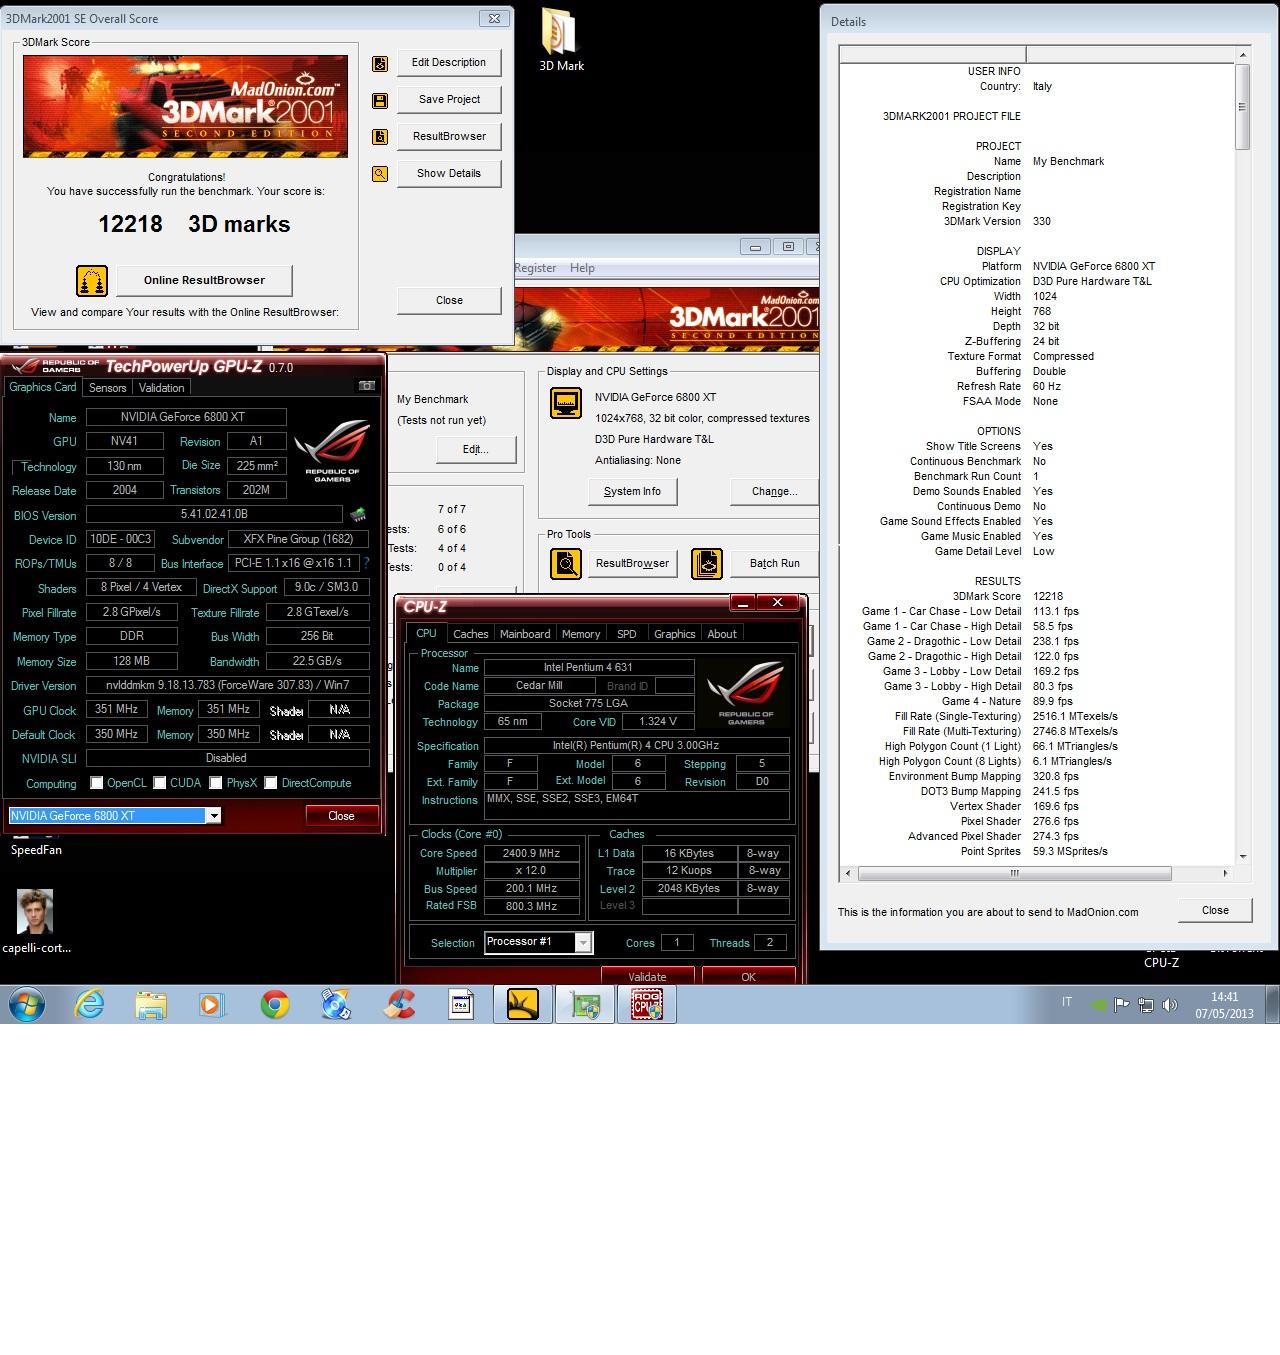Screen dimensions: 1280x1355
Task: Switch to 3DMark2001 taskbar item
Action: 523,1004
